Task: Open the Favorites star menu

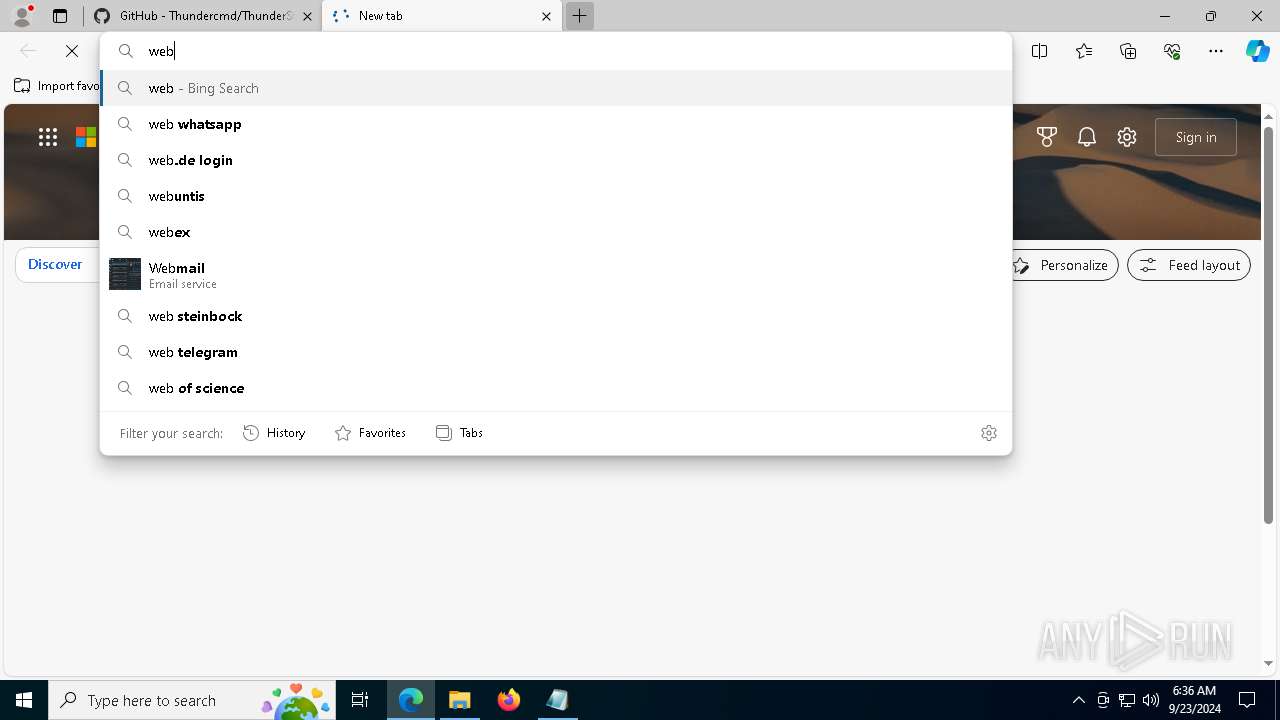Action: (x=1084, y=51)
